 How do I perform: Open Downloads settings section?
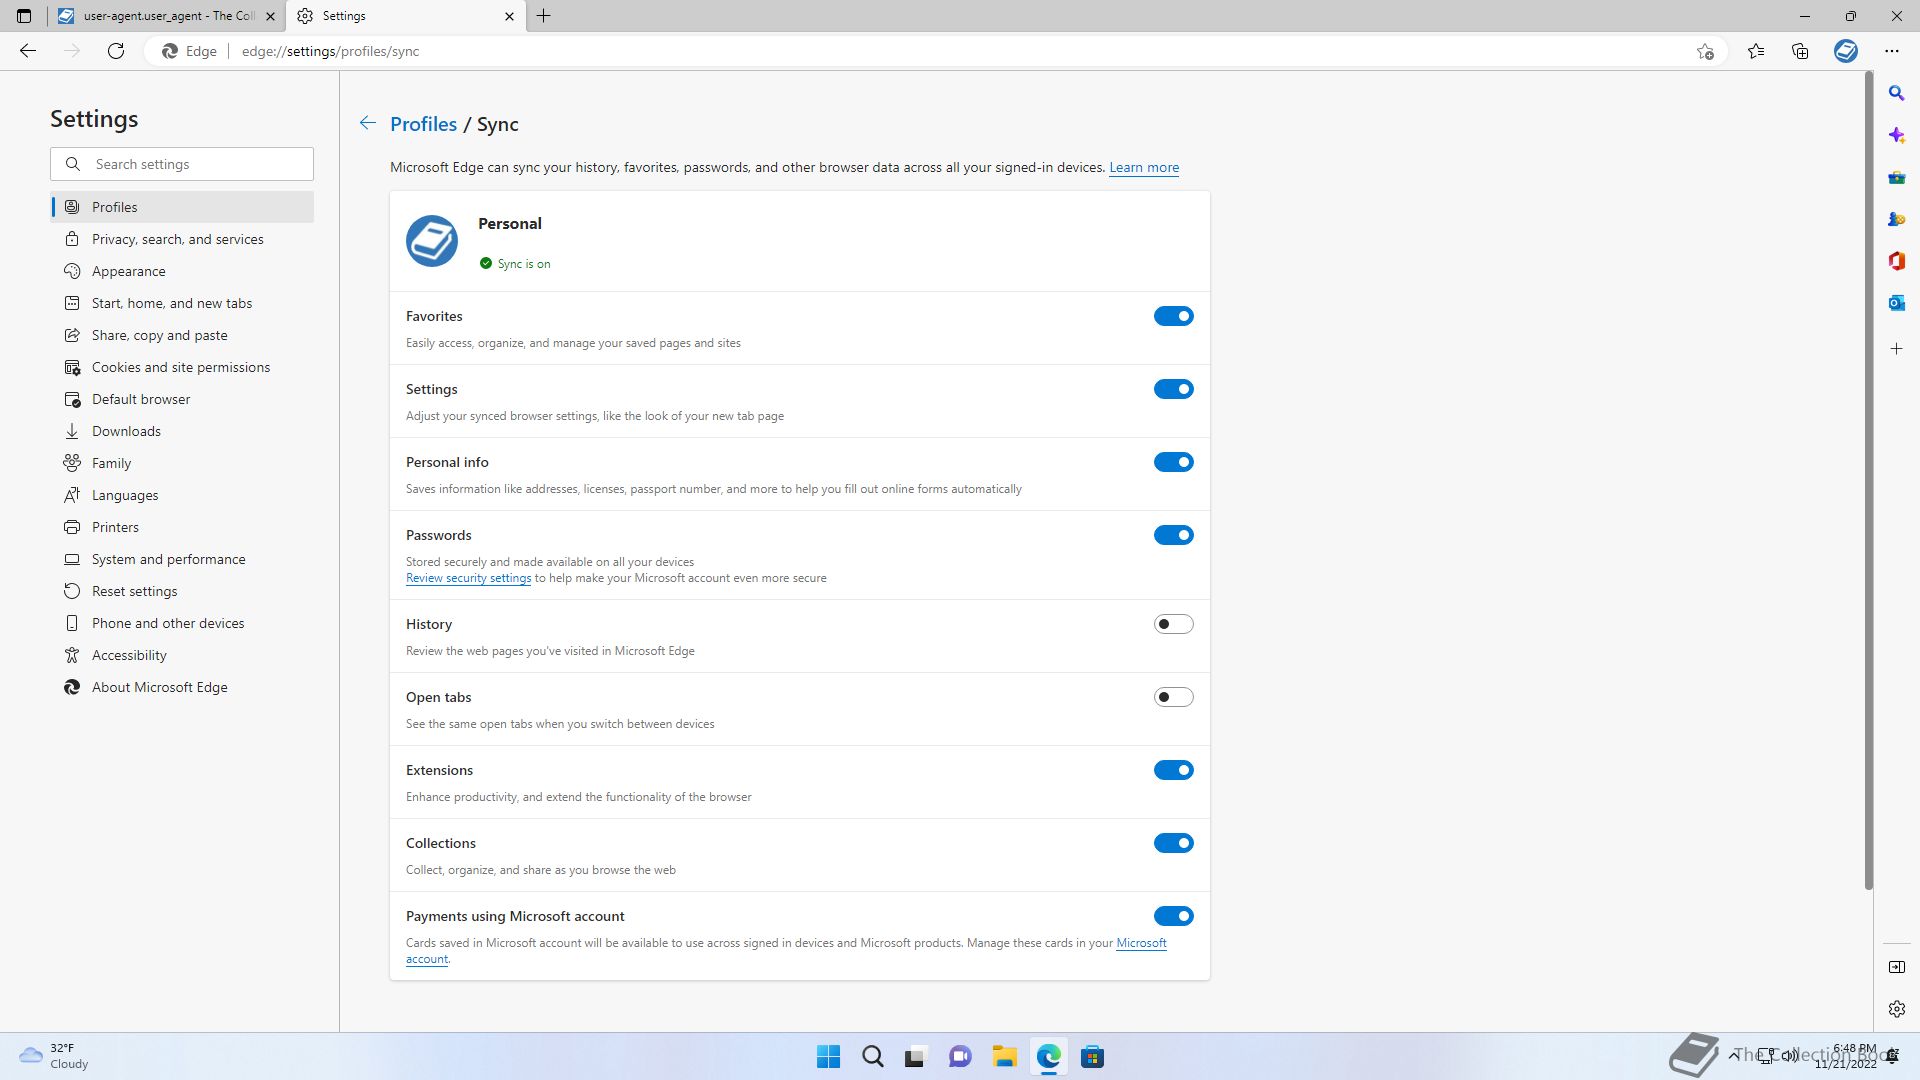coord(182,431)
